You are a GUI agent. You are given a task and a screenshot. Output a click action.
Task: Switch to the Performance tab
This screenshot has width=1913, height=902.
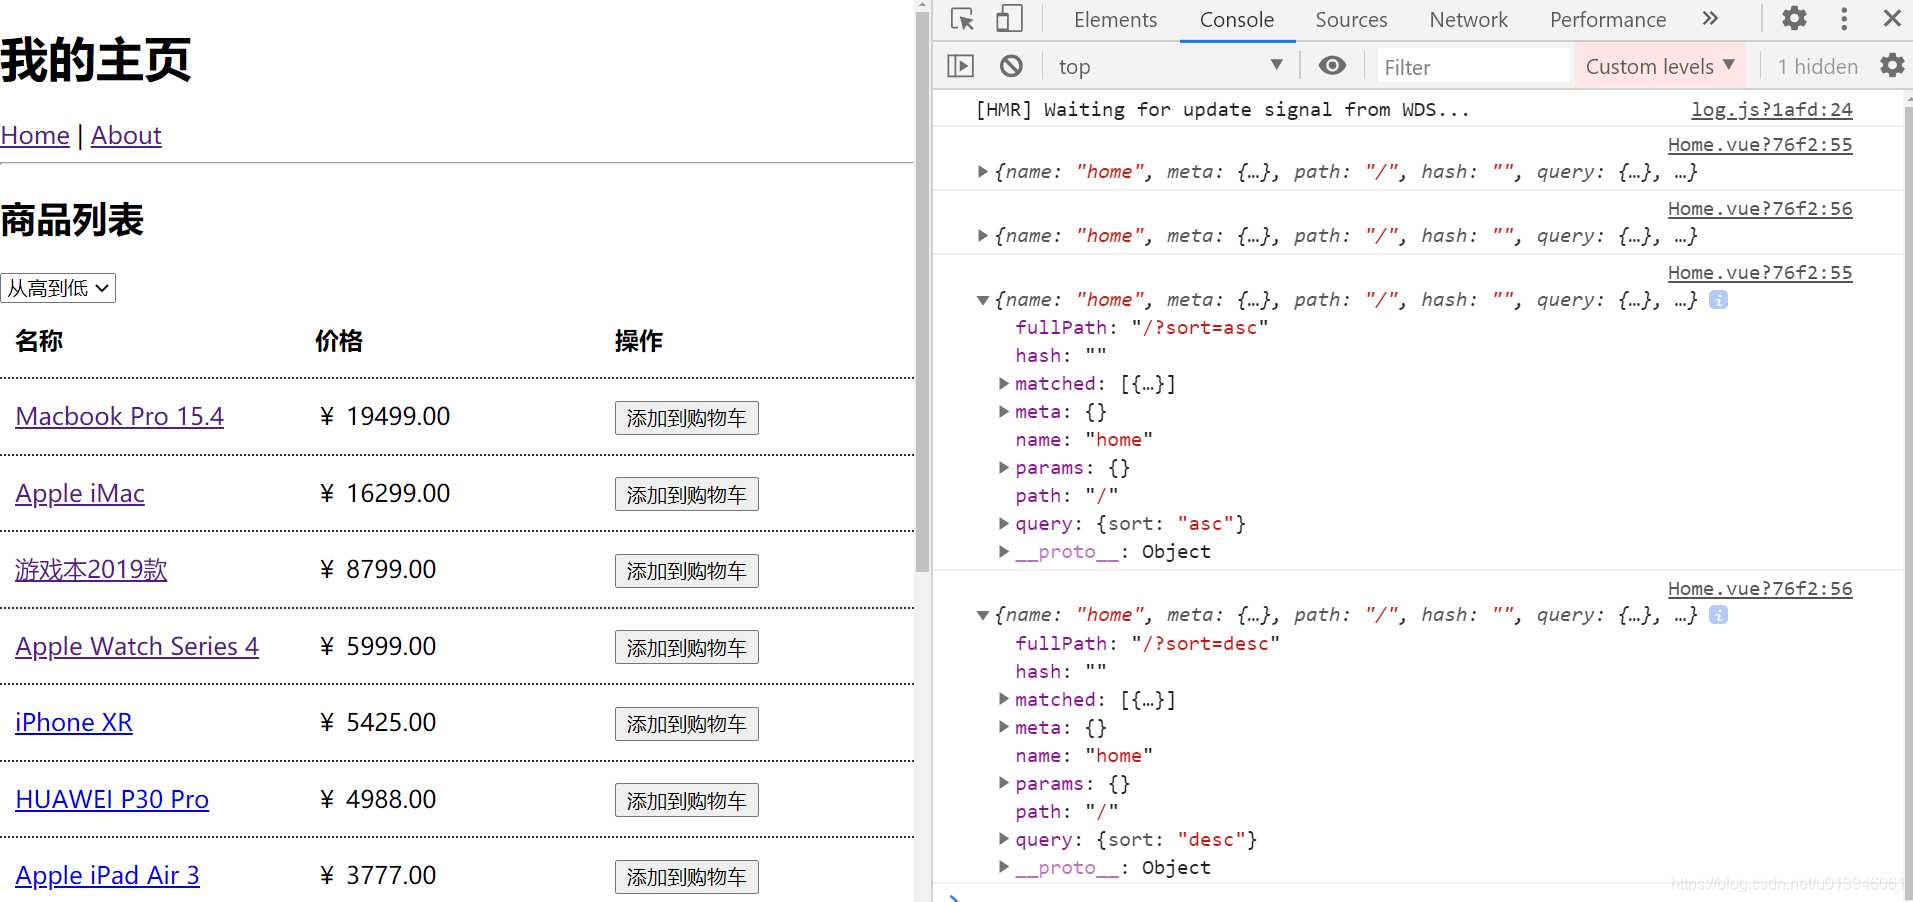pyautogui.click(x=1608, y=20)
